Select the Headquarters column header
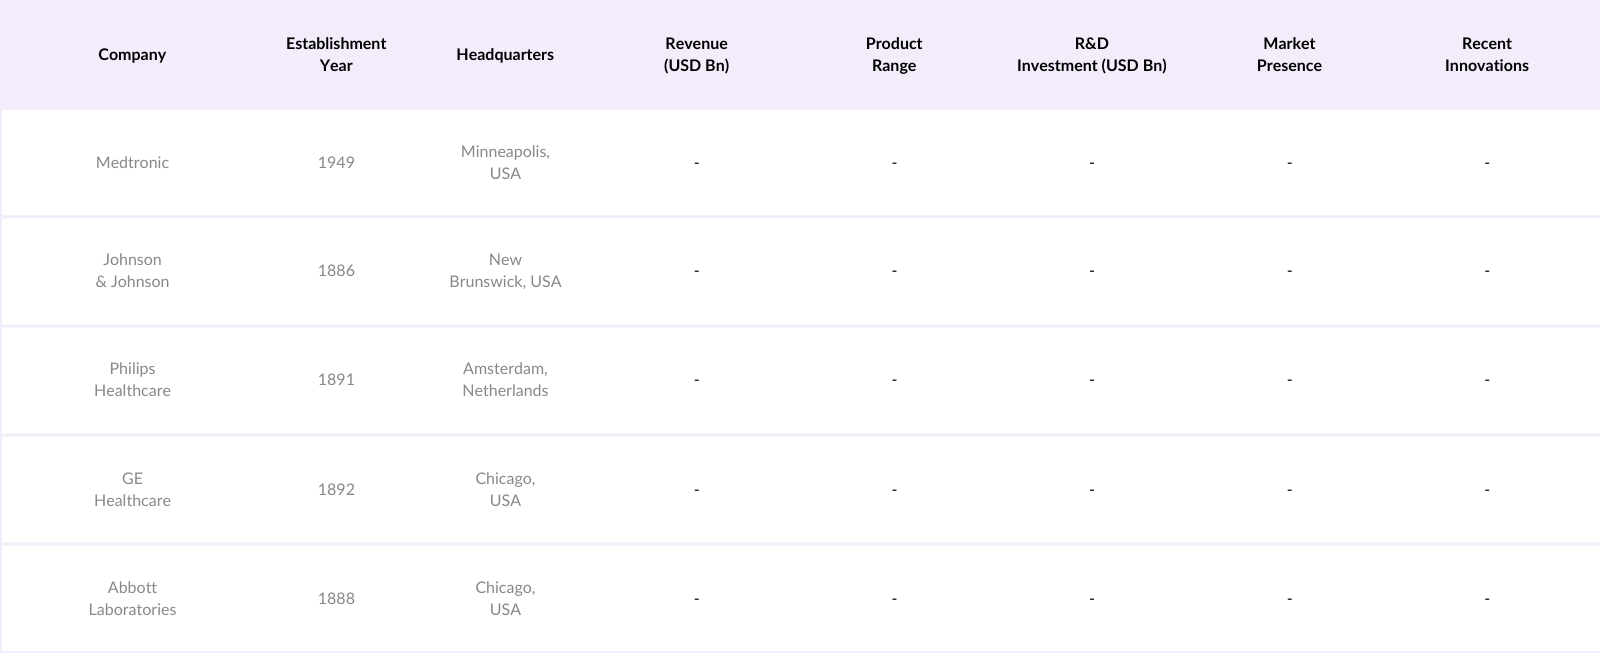Viewport: 1600px width, 653px height. coord(505,54)
